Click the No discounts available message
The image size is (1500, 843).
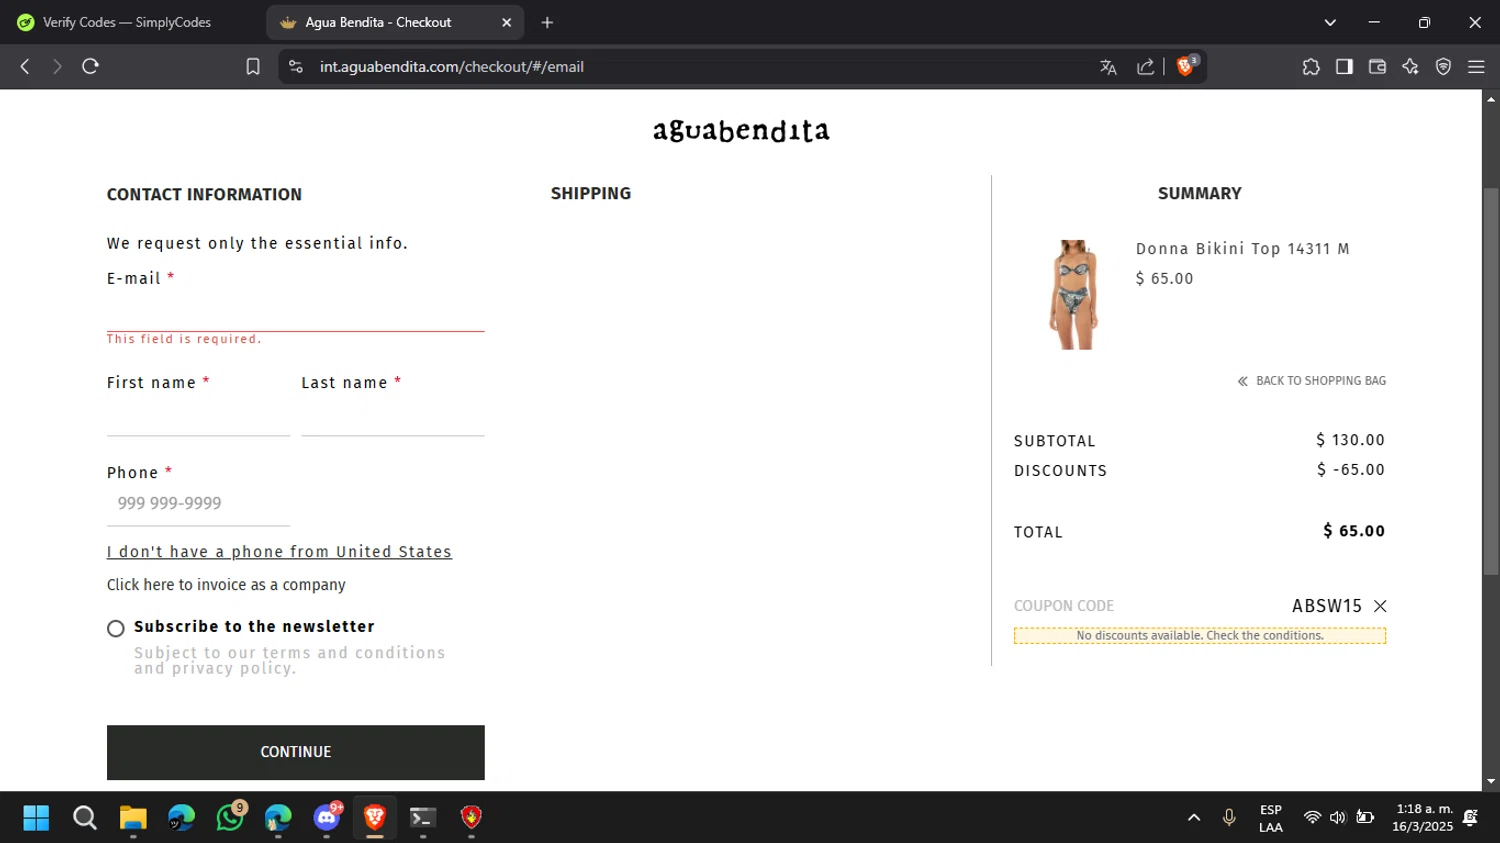tap(1200, 636)
